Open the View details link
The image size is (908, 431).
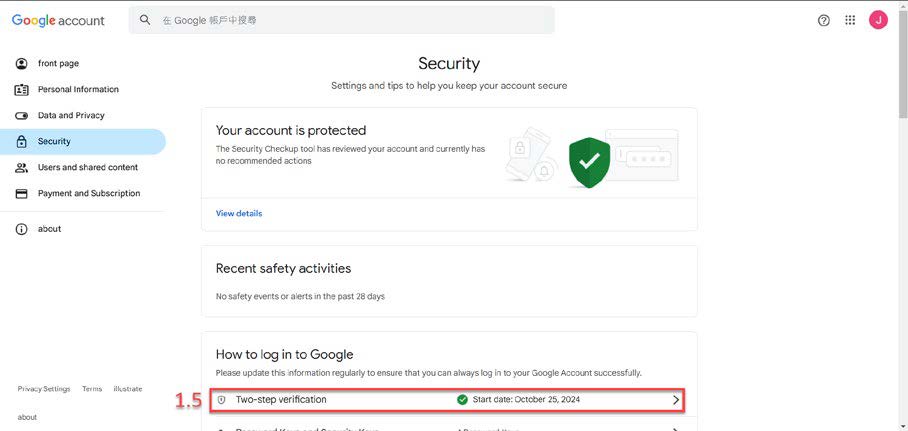[239, 213]
